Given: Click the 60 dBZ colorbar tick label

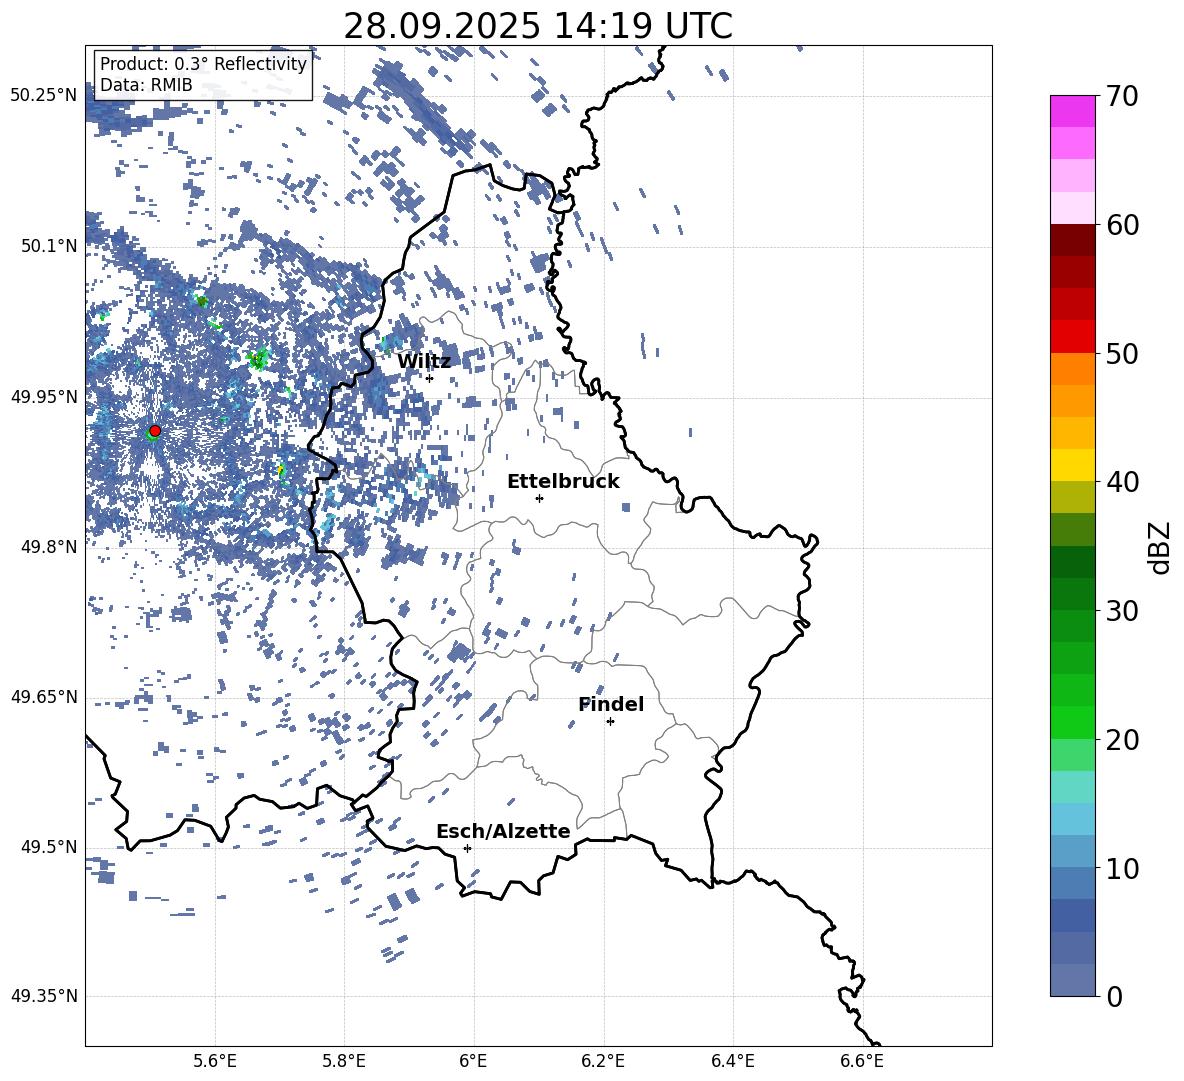Looking at the screenshot, I should (x=1122, y=225).
